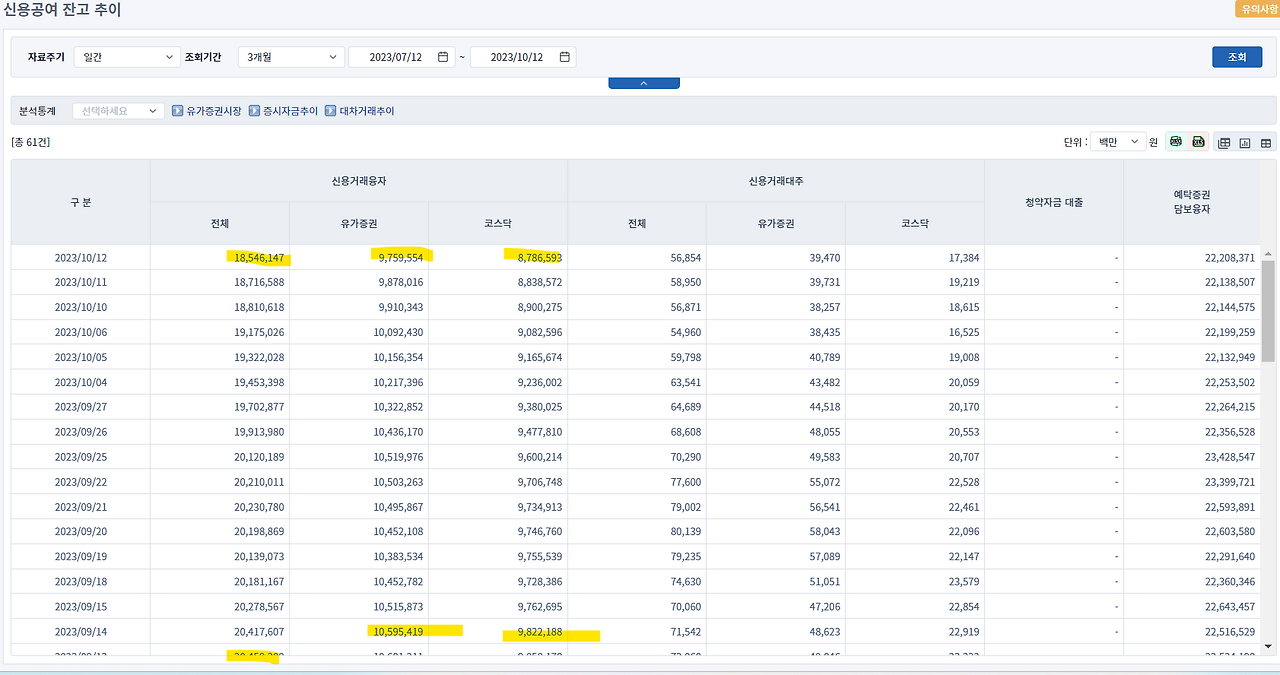The image size is (1280, 675).
Task: Open the calendar icon beside 2023/10/12
Action: (563, 57)
